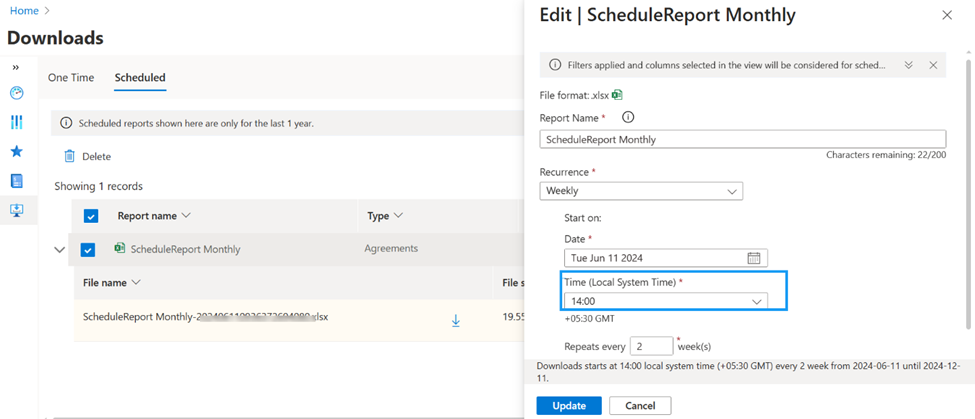
Task: Open the Date calendar picker icon
Action: (754, 258)
